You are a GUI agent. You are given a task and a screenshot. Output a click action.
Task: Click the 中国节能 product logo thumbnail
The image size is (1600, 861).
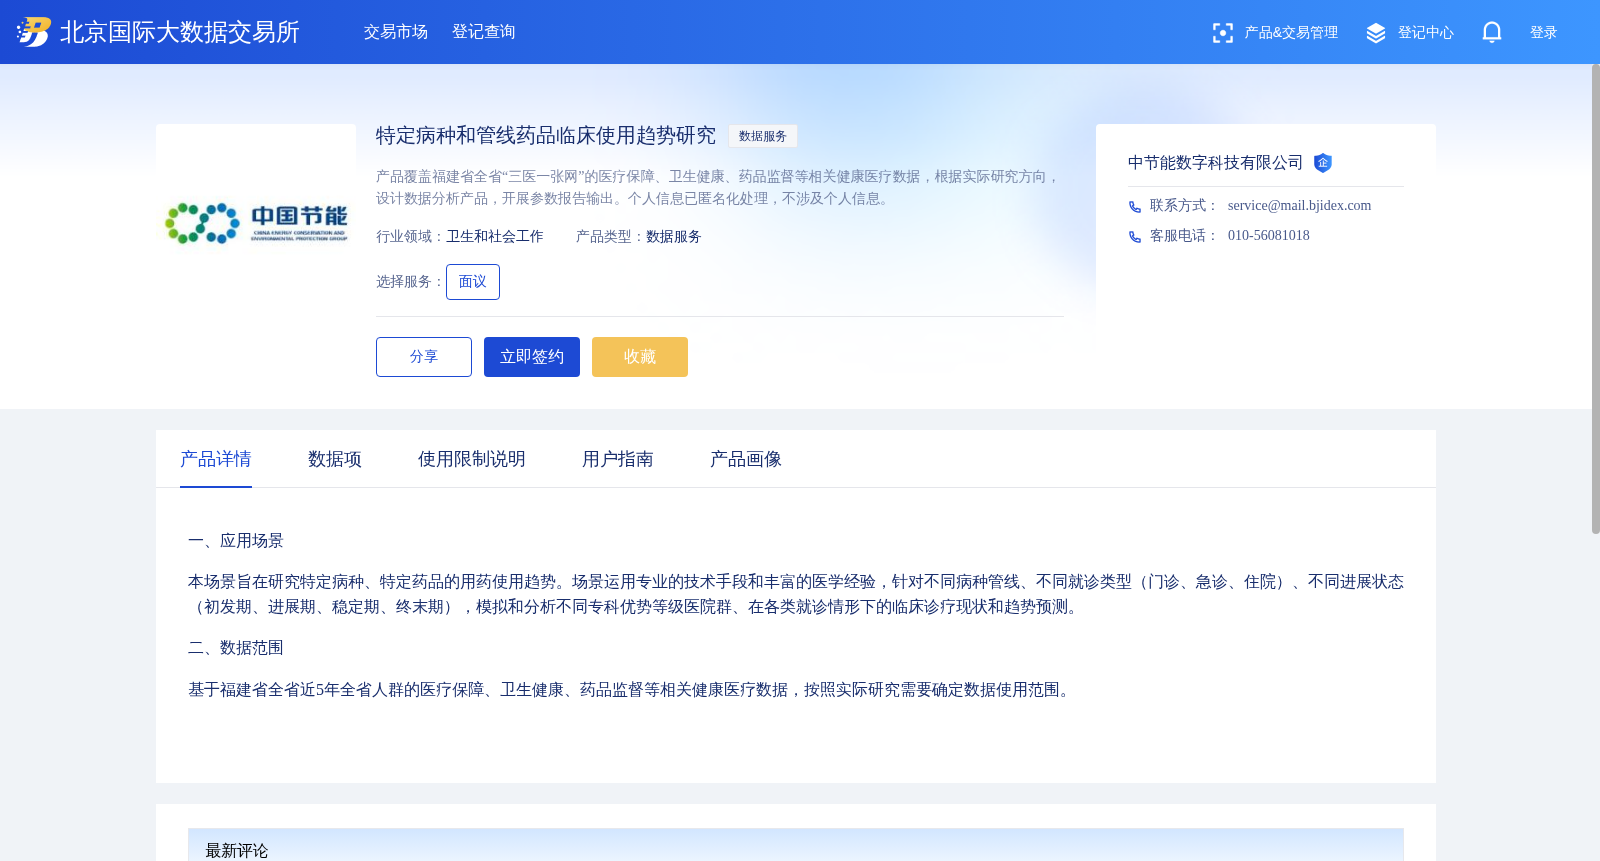[256, 224]
